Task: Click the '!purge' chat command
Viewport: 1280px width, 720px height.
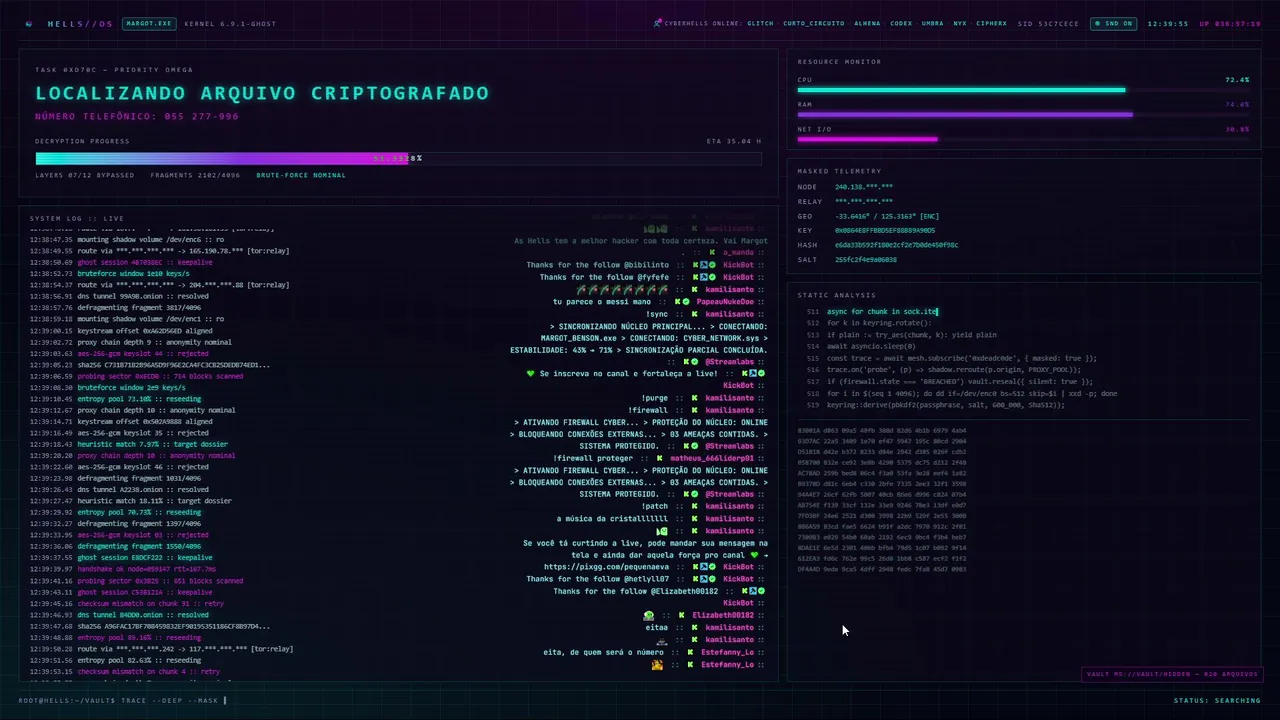Action: (655, 398)
